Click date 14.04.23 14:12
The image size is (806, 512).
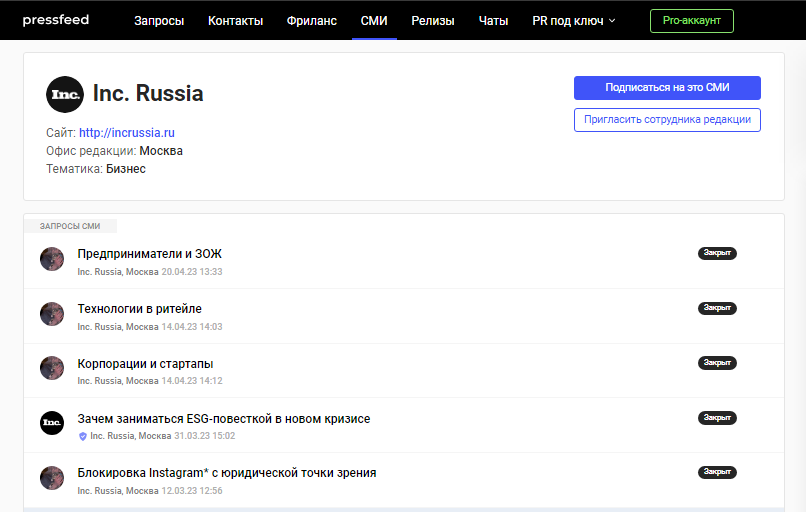pyautogui.click(x=192, y=381)
